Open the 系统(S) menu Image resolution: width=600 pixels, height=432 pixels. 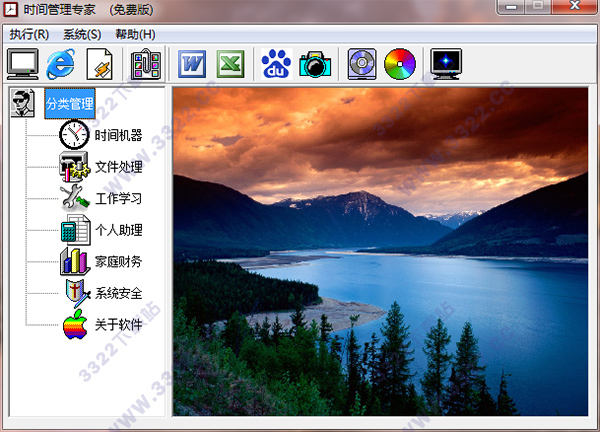(82, 34)
